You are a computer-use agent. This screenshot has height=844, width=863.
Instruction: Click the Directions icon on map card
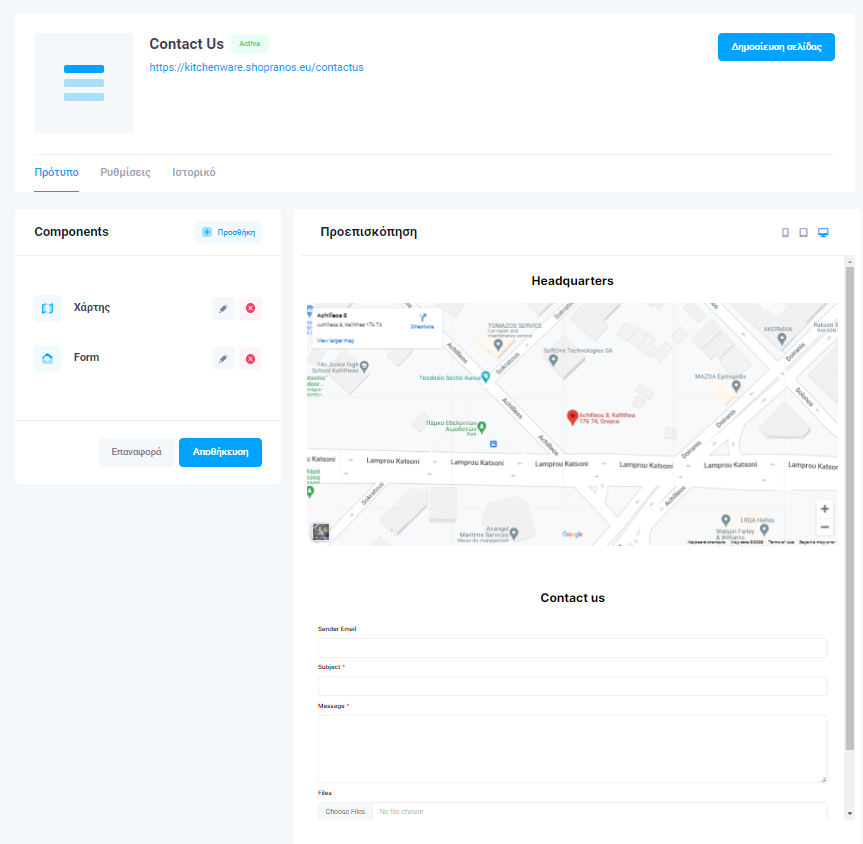(x=422, y=320)
